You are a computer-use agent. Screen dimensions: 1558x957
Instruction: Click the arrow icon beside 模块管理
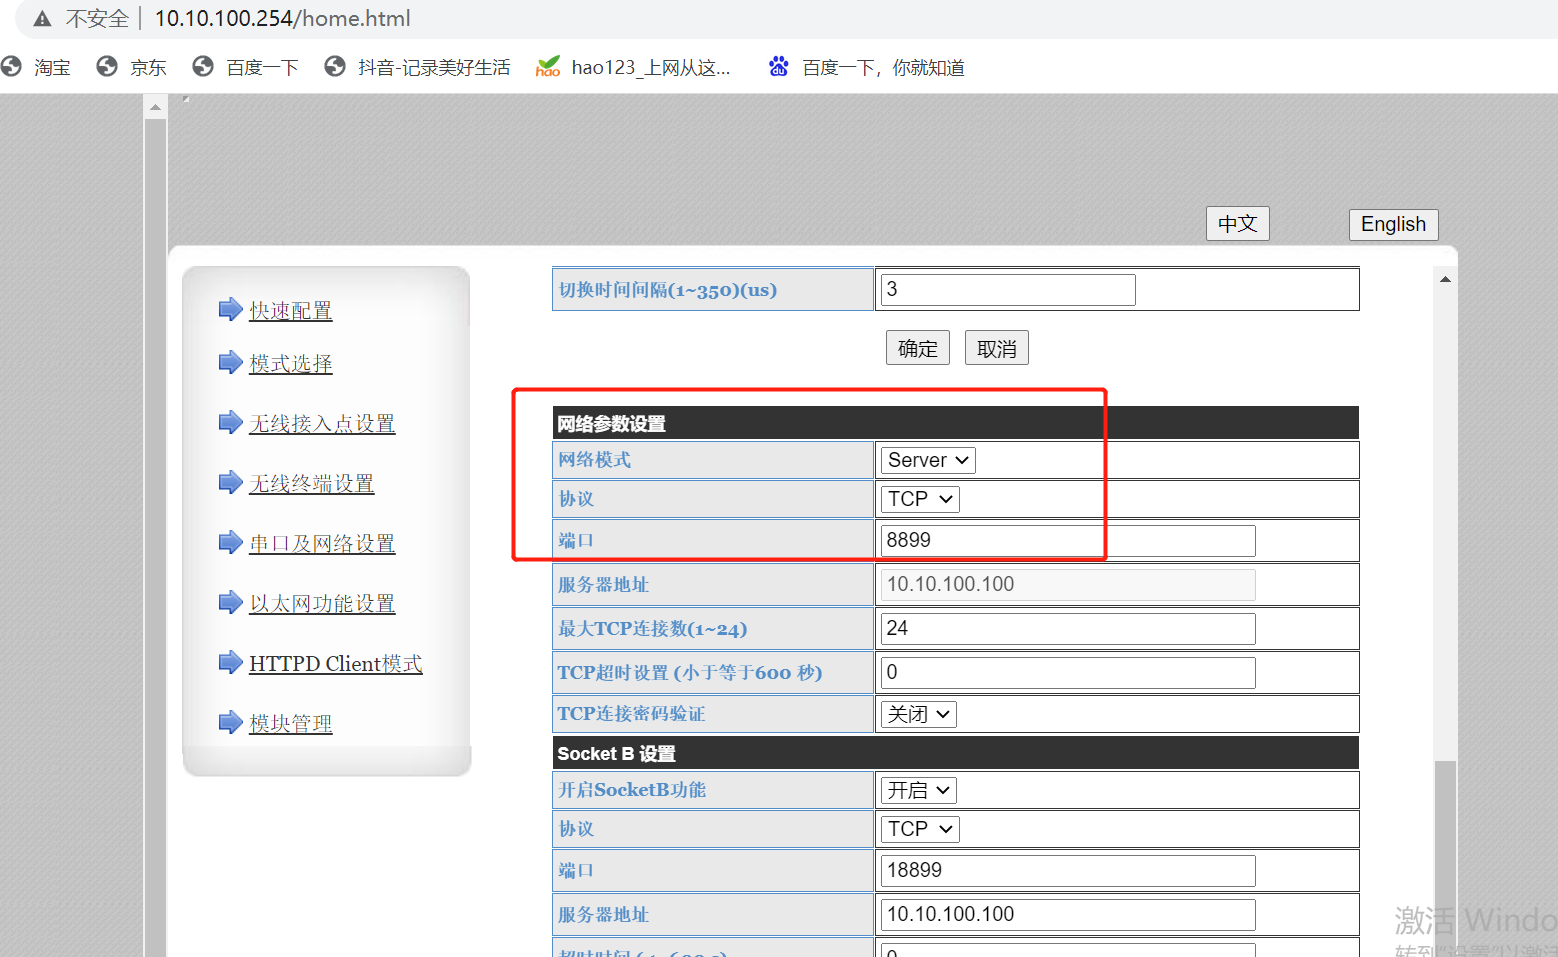230,722
